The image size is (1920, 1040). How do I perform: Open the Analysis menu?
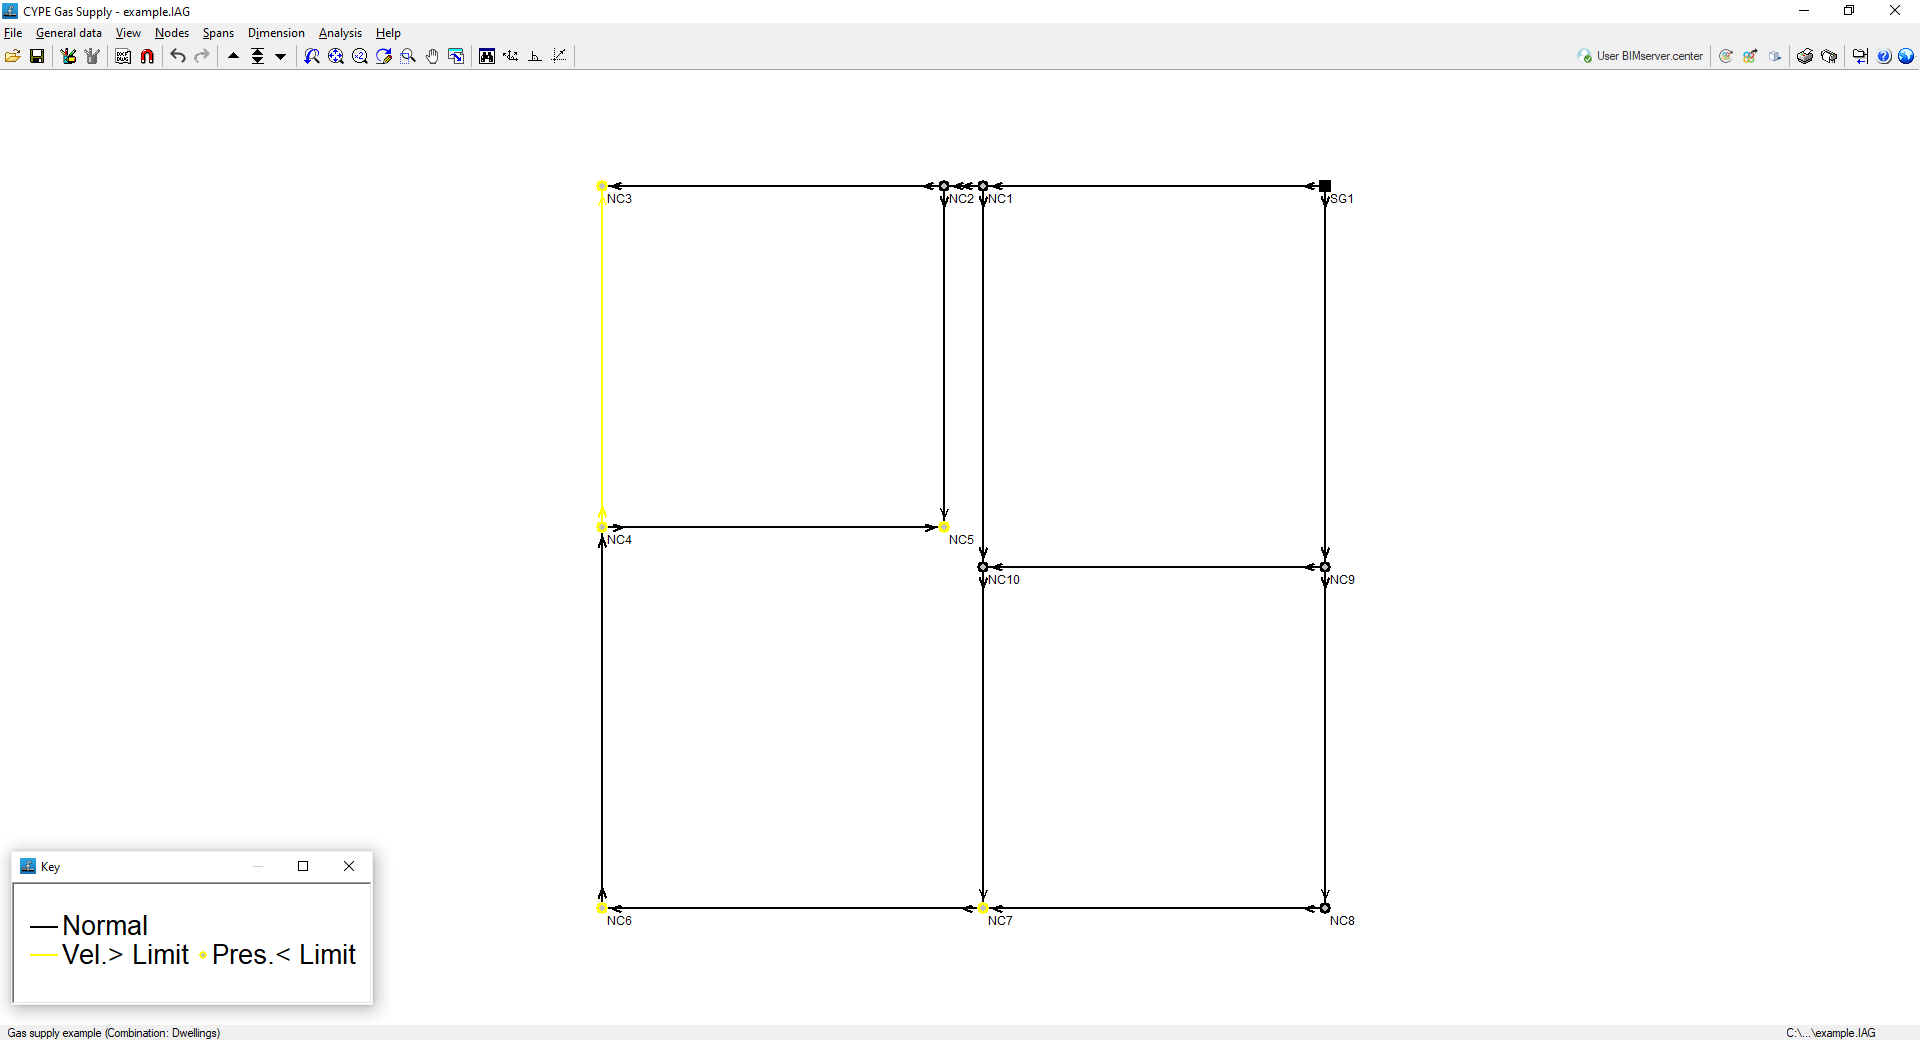[x=340, y=33]
